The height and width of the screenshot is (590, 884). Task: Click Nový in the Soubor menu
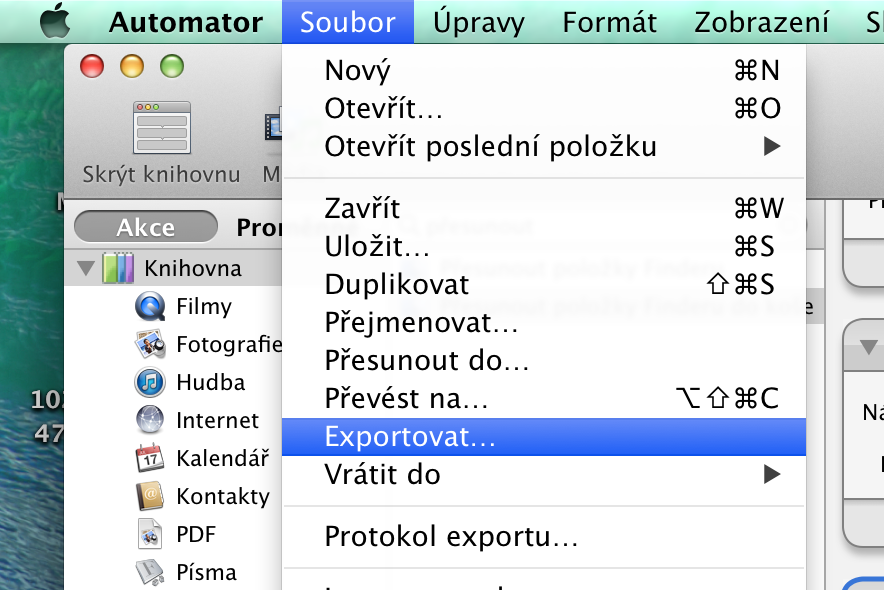(x=357, y=71)
